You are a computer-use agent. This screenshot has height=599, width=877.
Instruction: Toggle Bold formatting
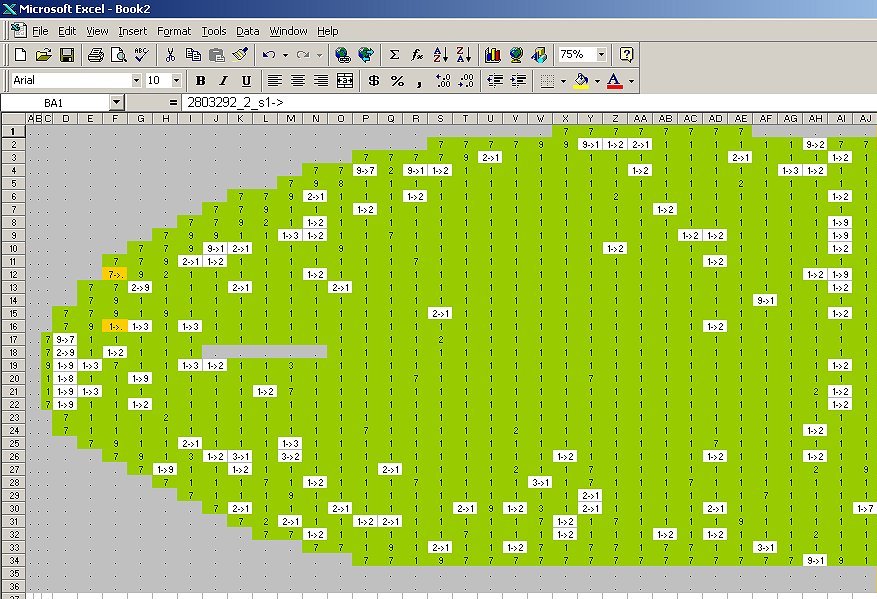tap(200, 81)
